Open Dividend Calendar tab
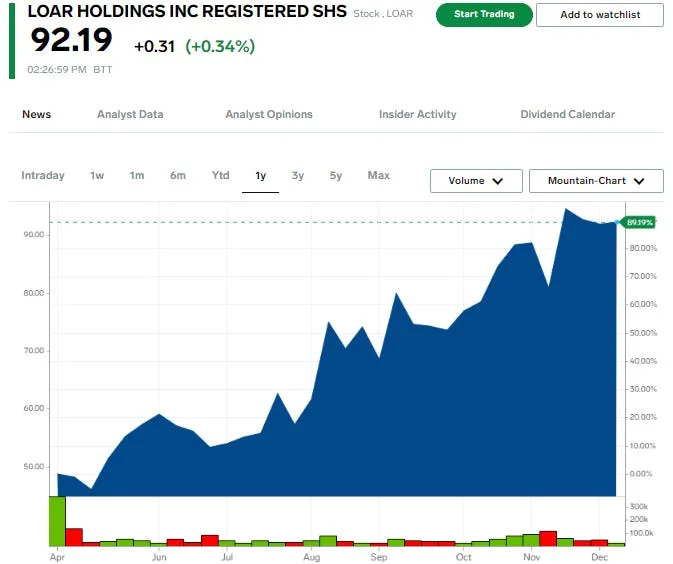Viewport: 673px width, 564px height. [x=567, y=114]
